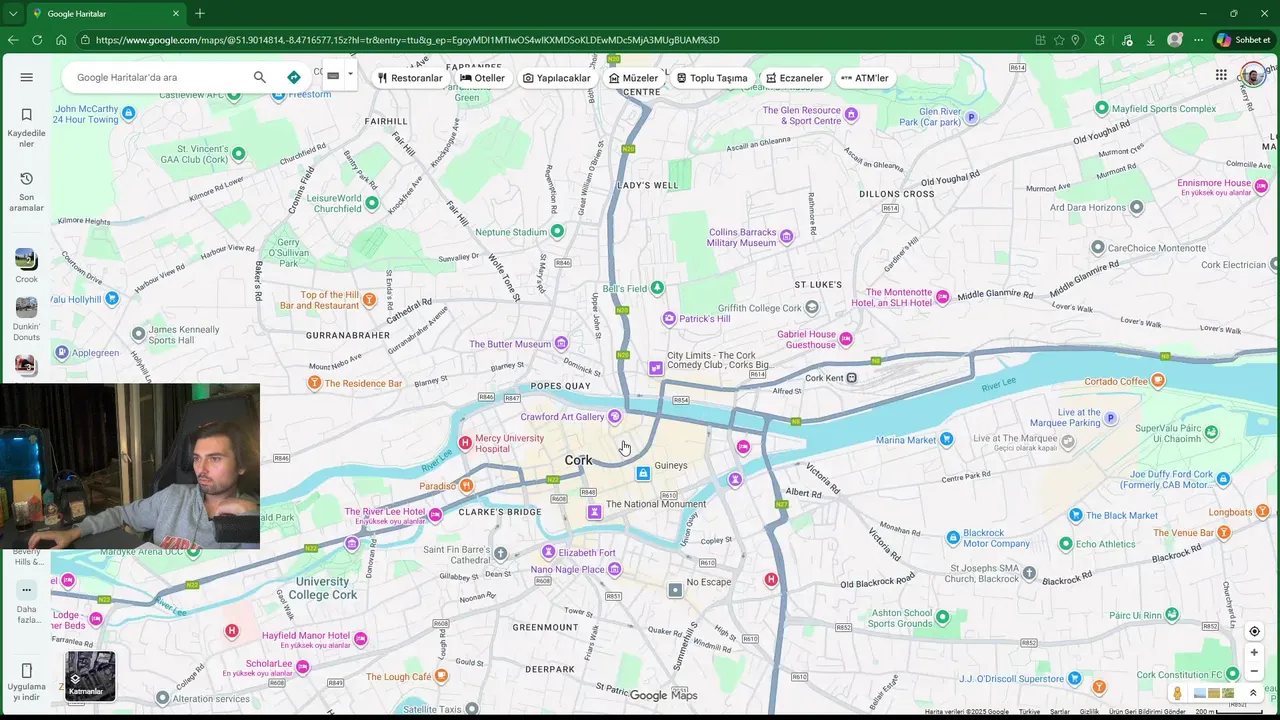Select the Eczaneler chip
This screenshot has height=720, width=1280.
[x=795, y=78]
